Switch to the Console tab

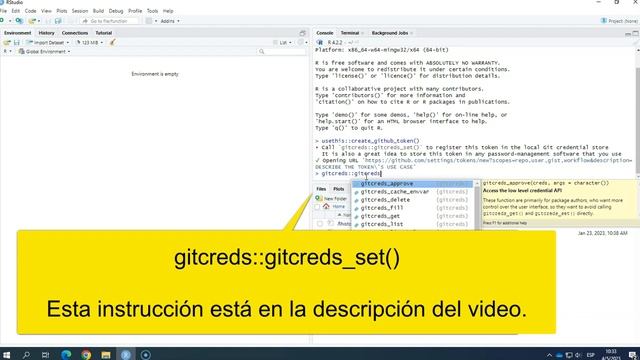[x=324, y=33]
